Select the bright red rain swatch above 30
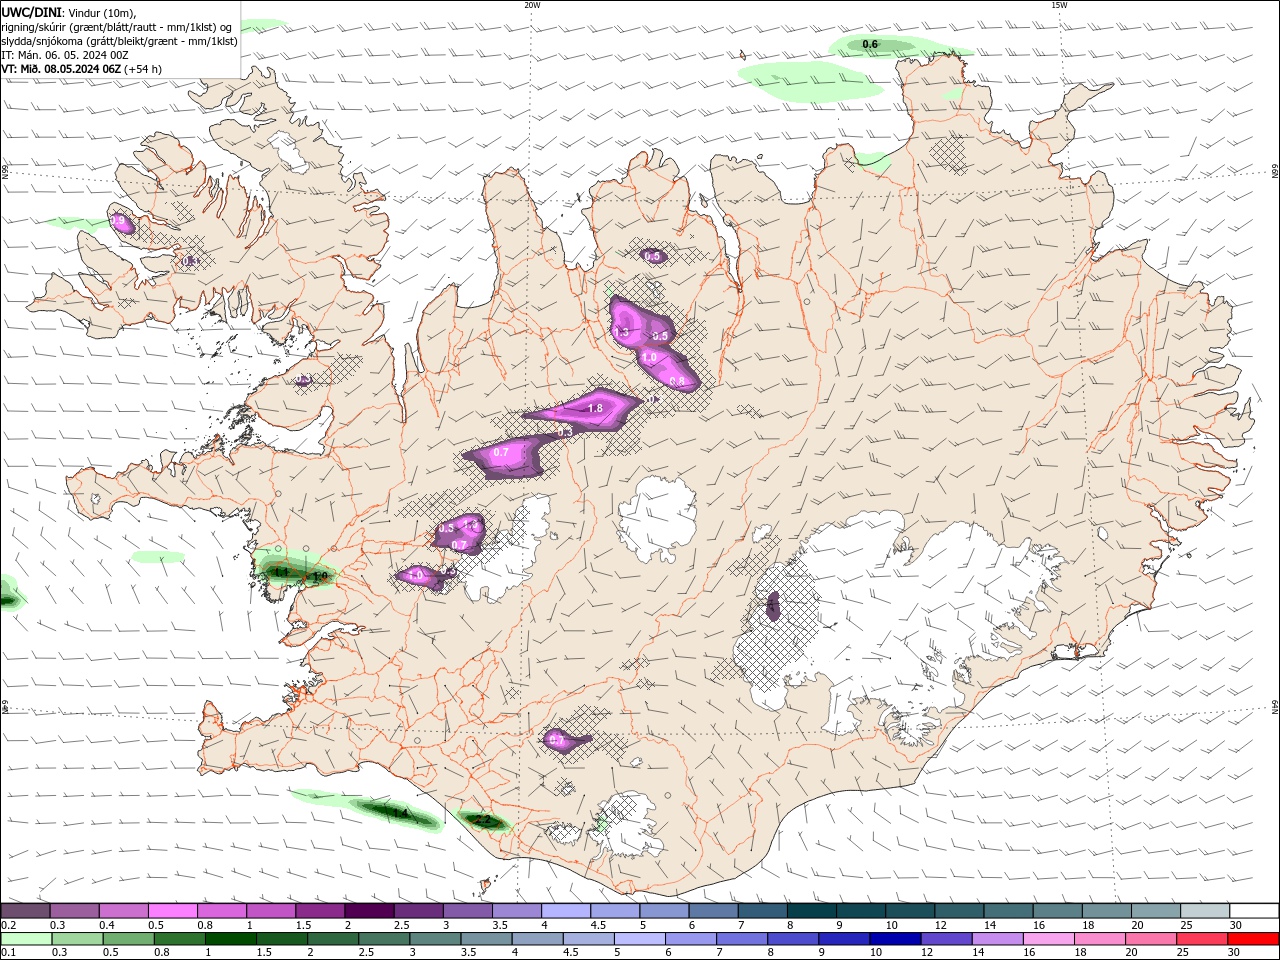Image resolution: width=1280 pixels, height=960 pixels. (1253, 939)
